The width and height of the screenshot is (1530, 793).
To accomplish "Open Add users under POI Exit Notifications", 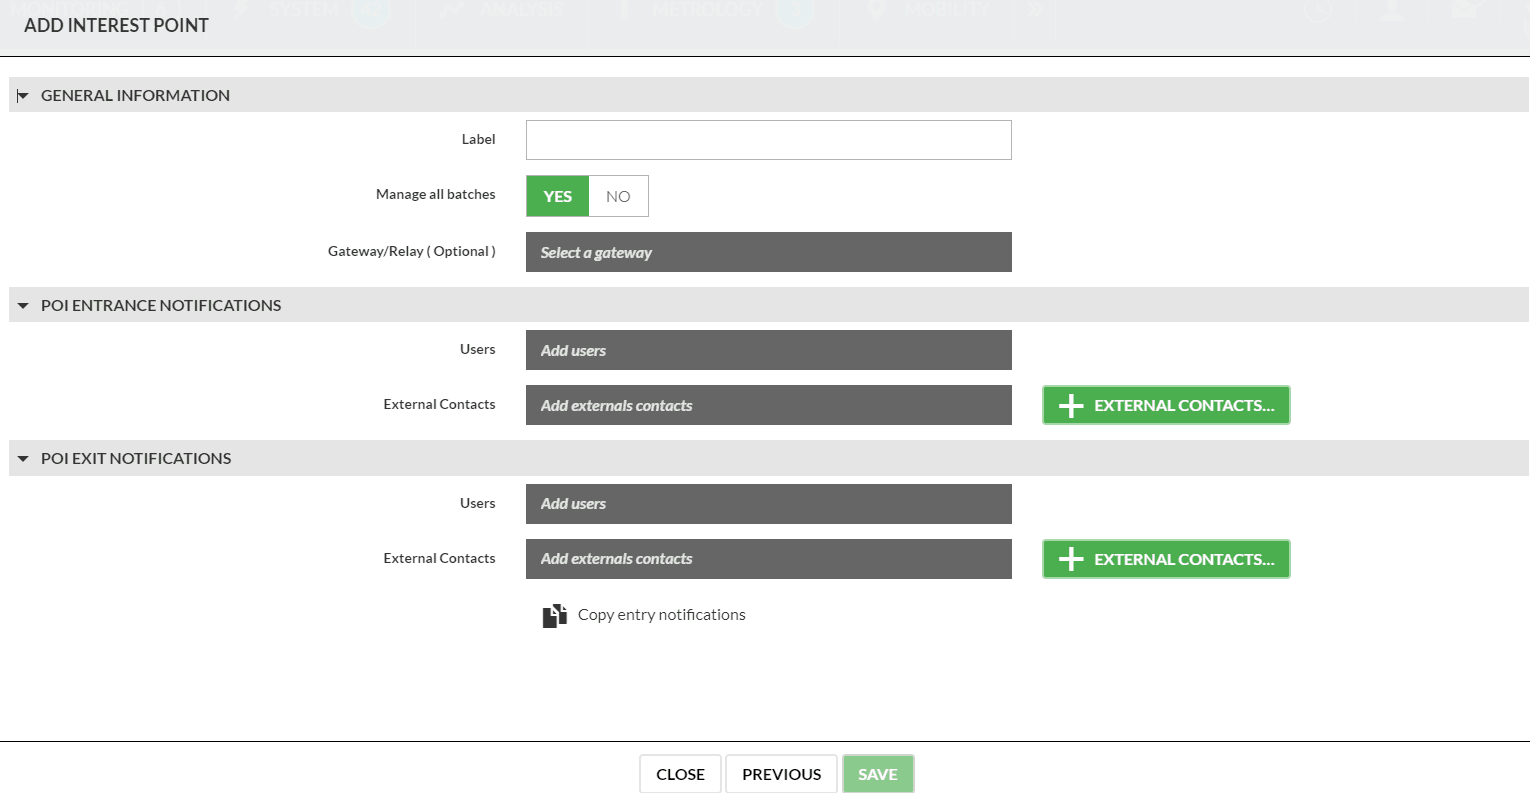I will click(x=768, y=504).
